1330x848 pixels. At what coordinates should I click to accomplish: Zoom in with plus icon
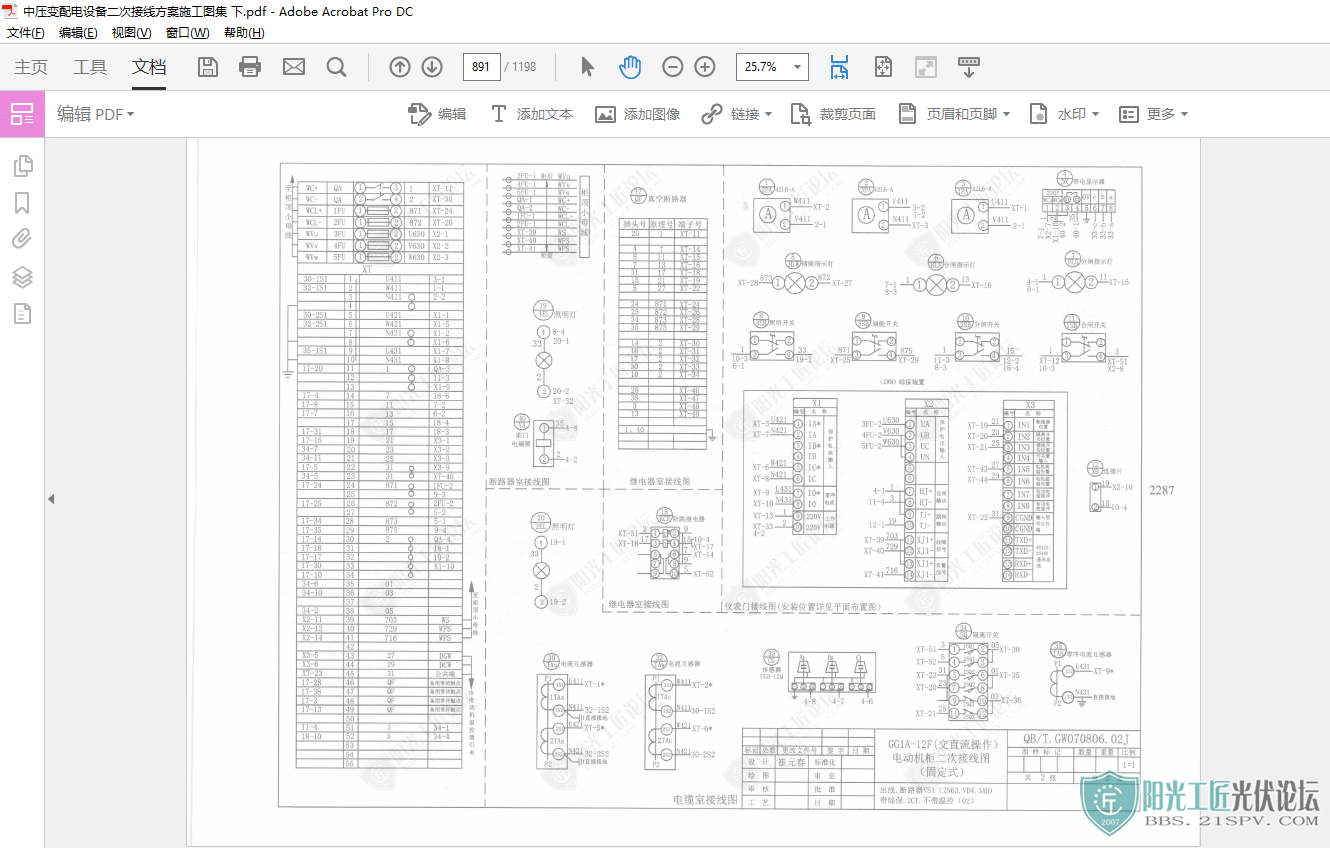(705, 67)
